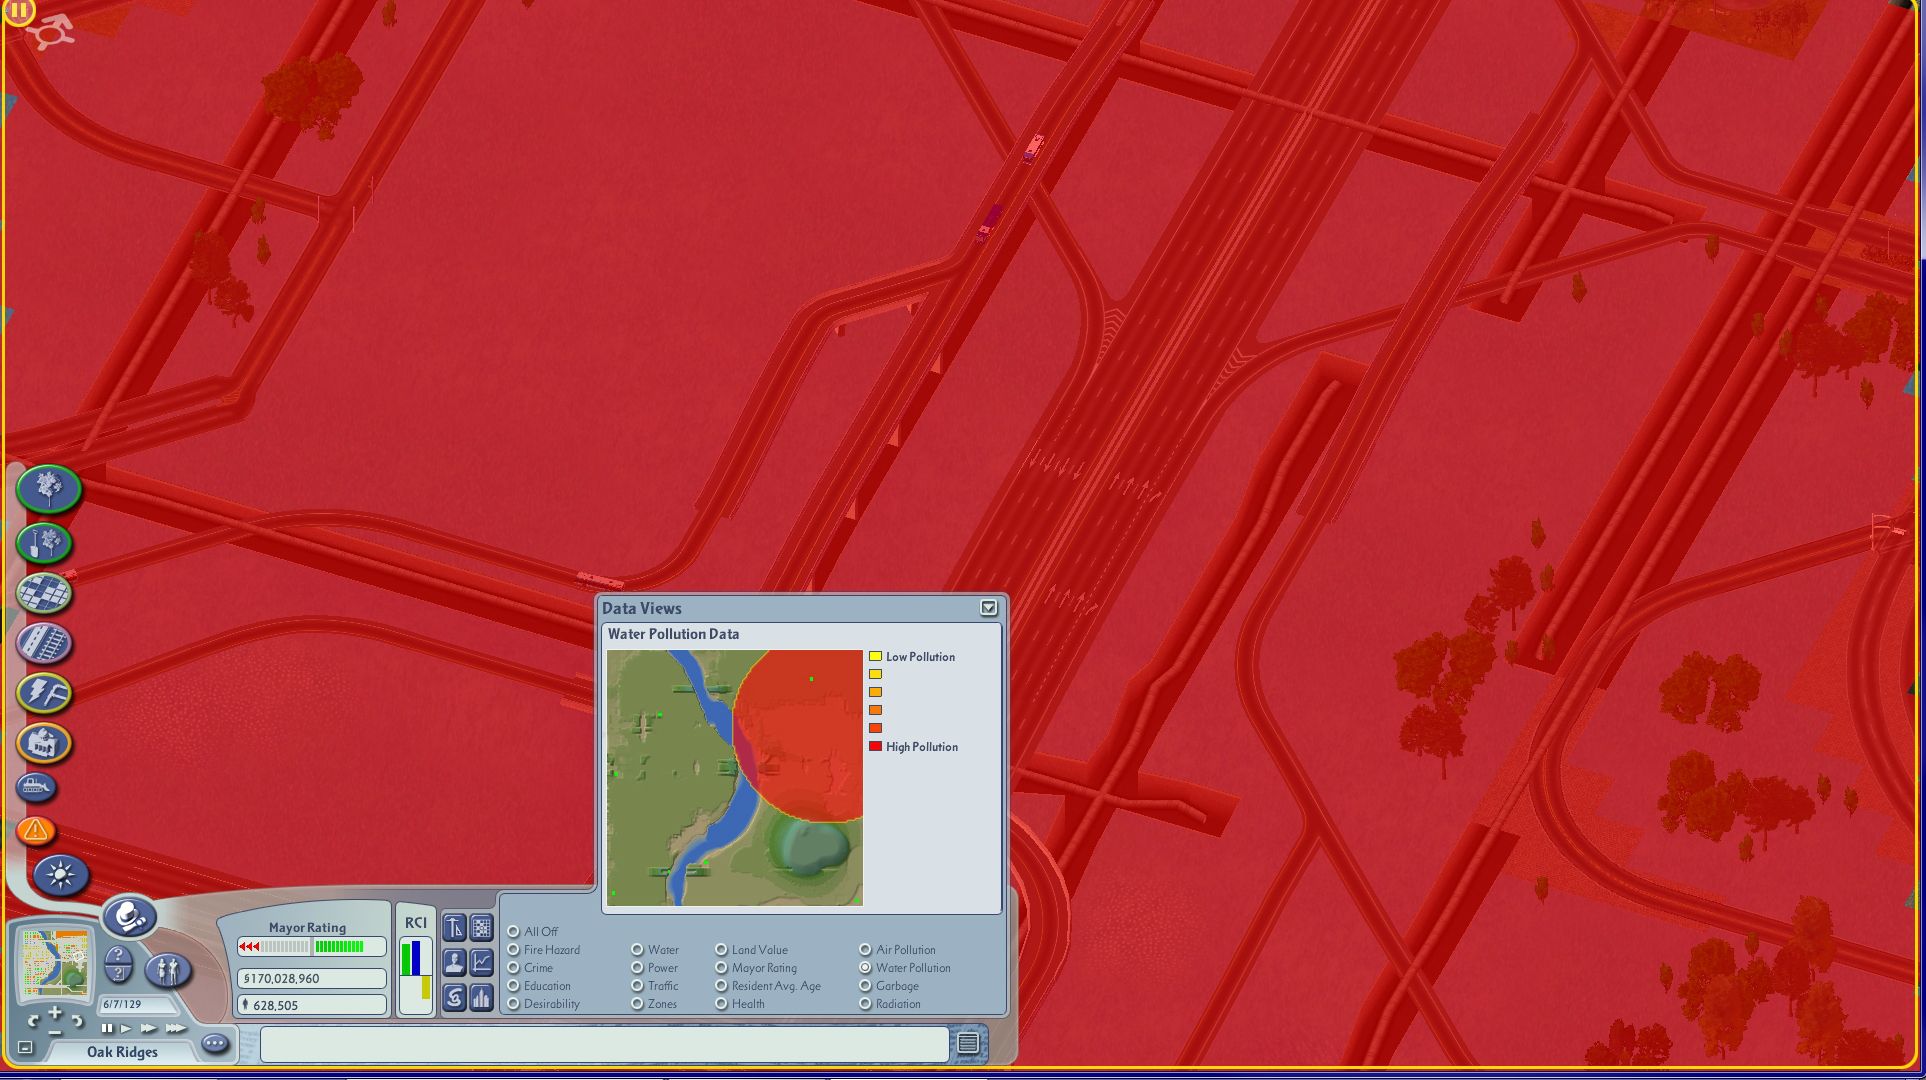
Task: Click the city funds §170,028,960 field
Action: click(x=311, y=978)
